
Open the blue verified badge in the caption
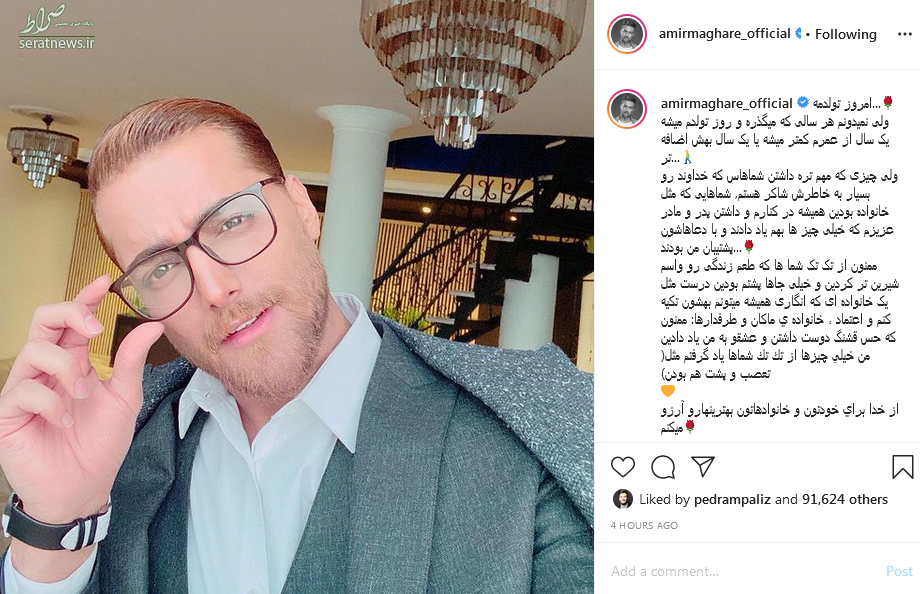coord(802,103)
